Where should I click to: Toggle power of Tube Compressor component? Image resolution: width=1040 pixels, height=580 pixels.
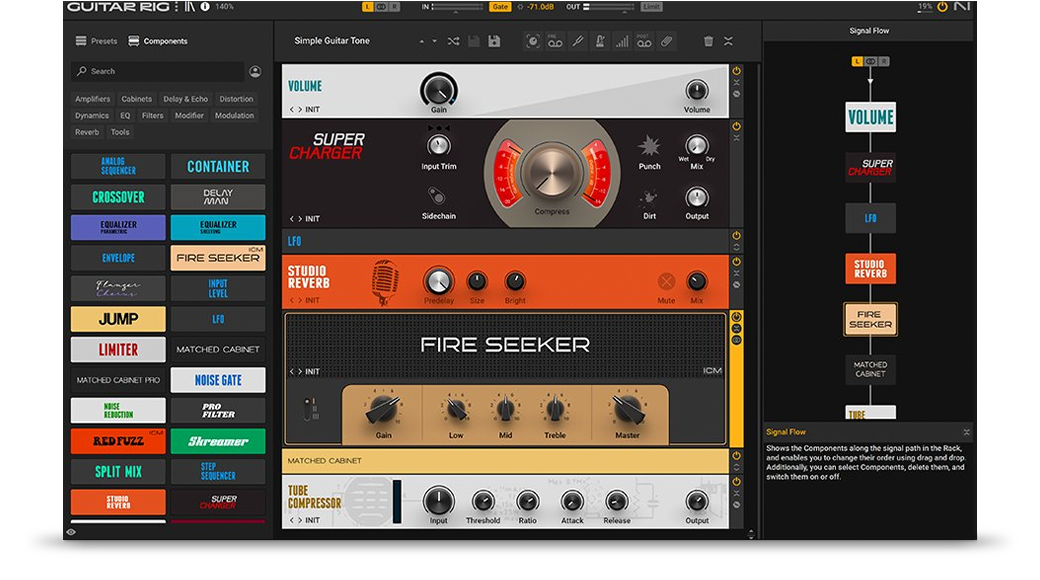(736, 482)
